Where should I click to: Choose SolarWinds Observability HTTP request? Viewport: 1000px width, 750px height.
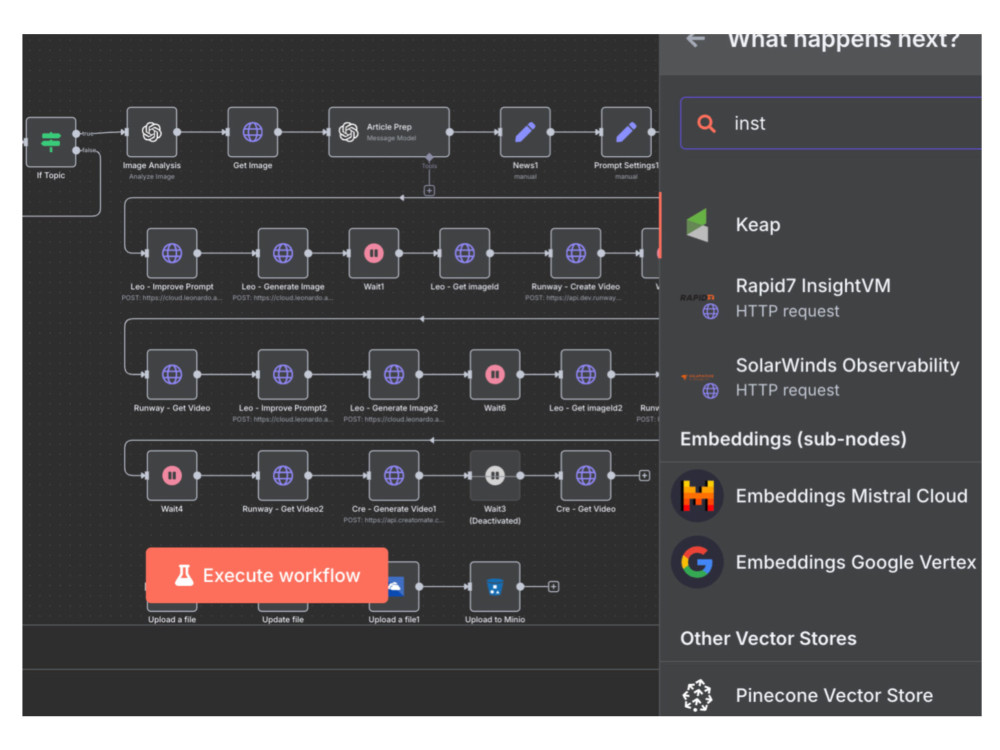[x=820, y=378]
